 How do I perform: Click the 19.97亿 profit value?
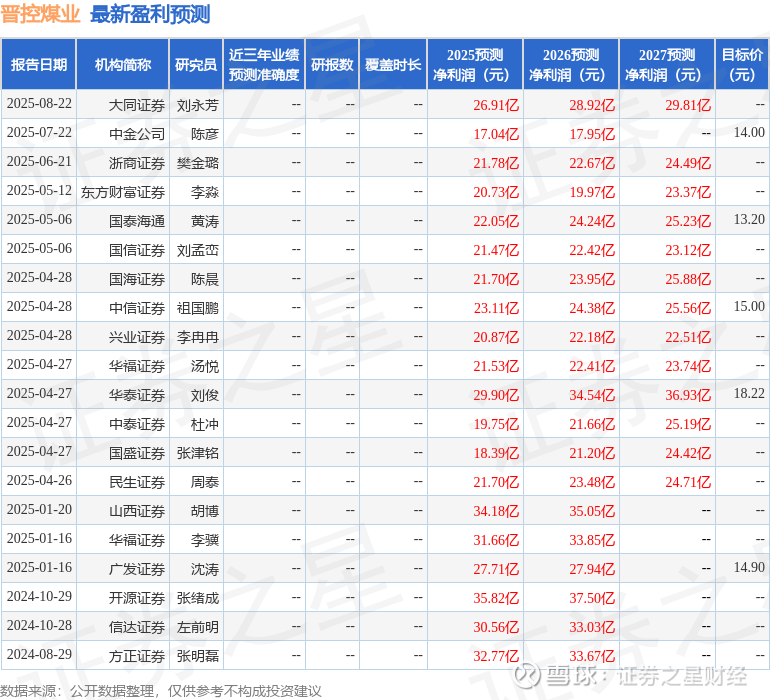(592, 192)
